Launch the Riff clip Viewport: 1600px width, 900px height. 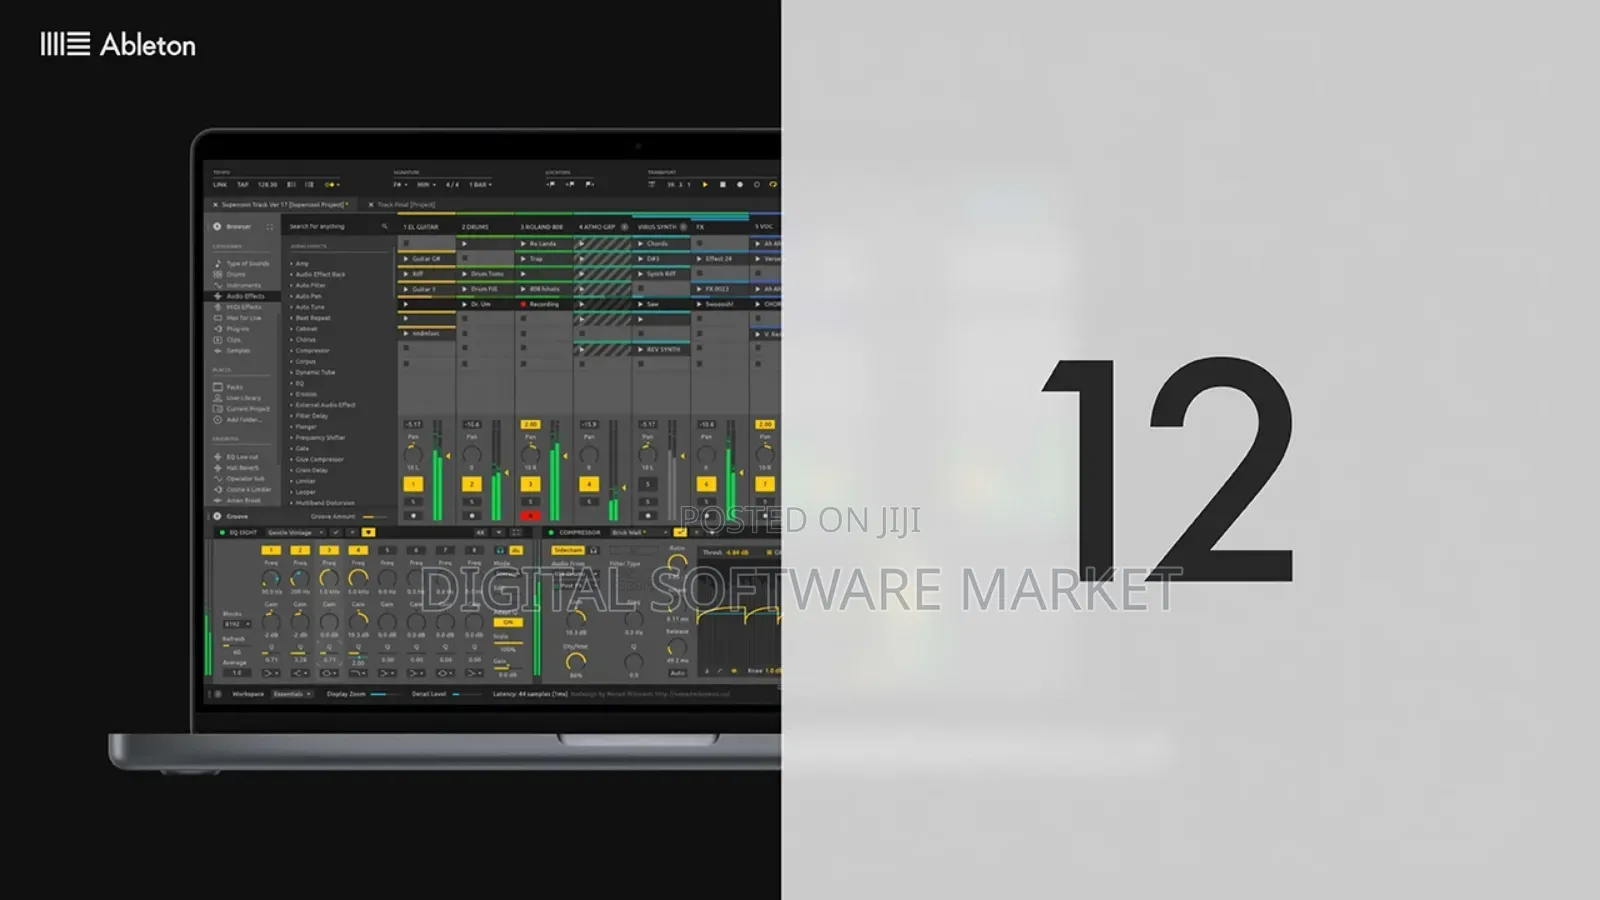[x=406, y=274]
